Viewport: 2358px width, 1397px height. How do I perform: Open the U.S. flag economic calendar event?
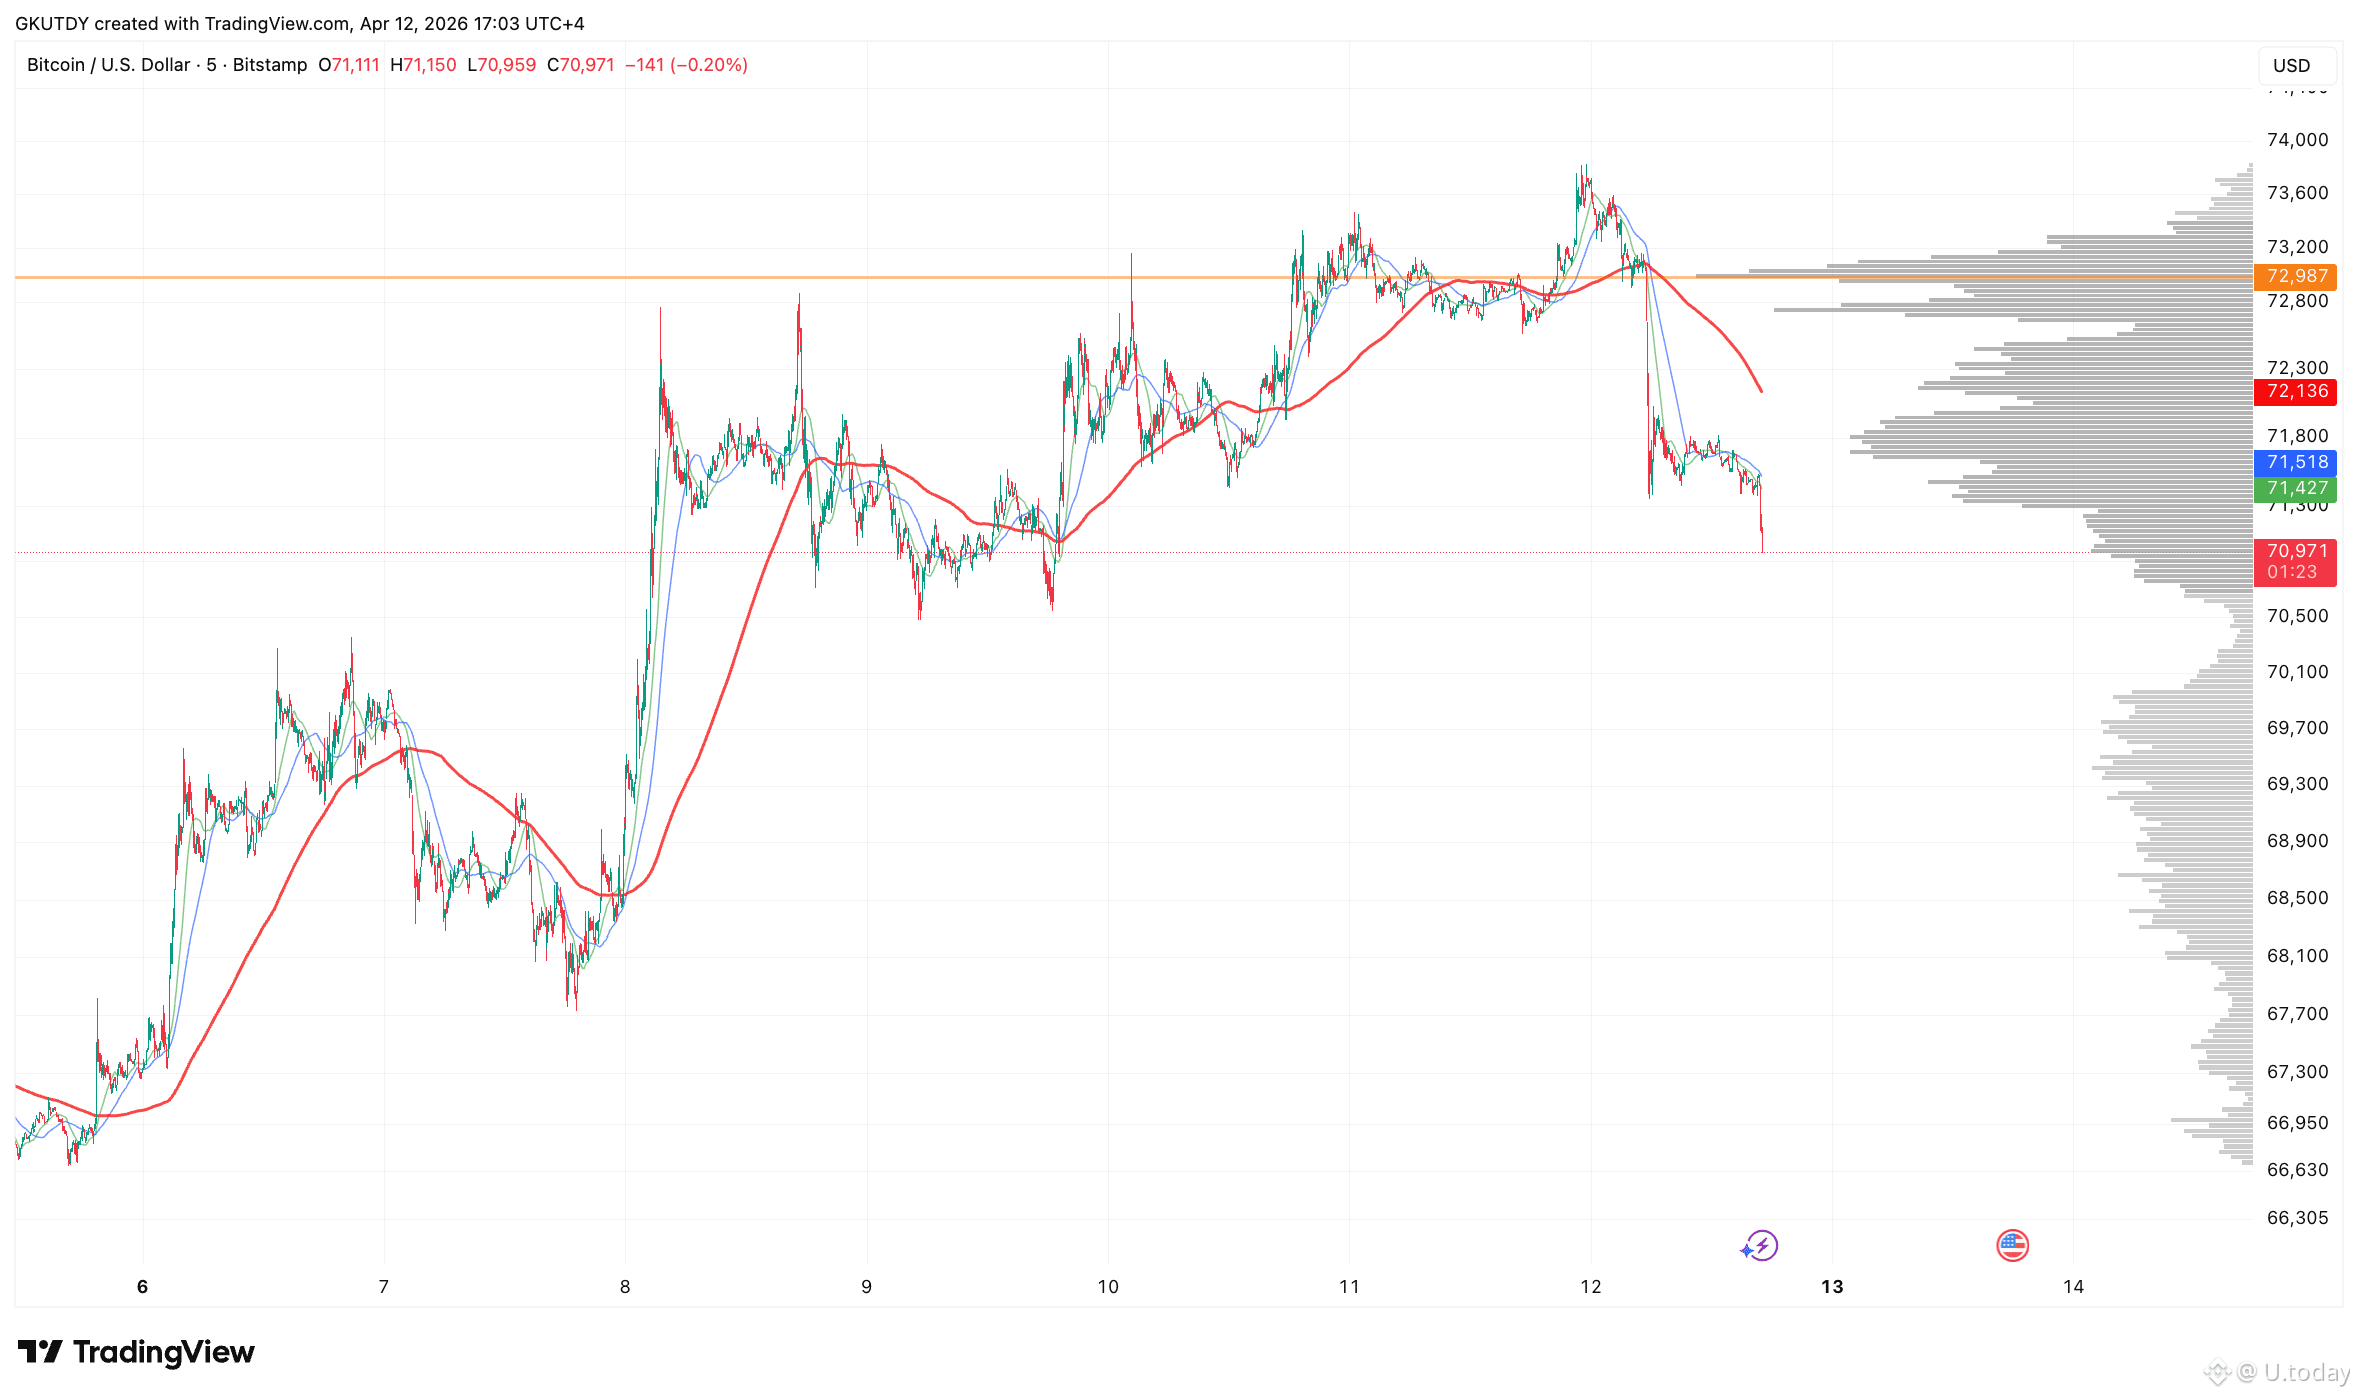point(2011,1246)
